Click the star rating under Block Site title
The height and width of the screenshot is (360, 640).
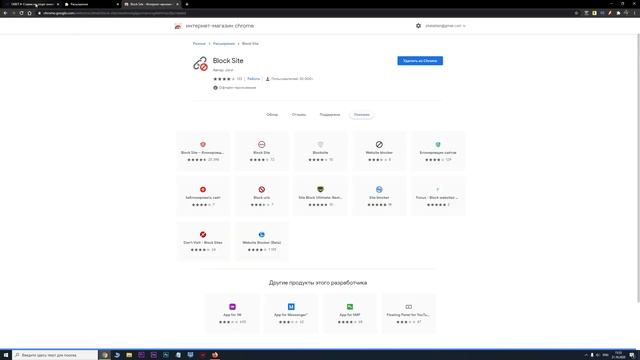click(224, 79)
